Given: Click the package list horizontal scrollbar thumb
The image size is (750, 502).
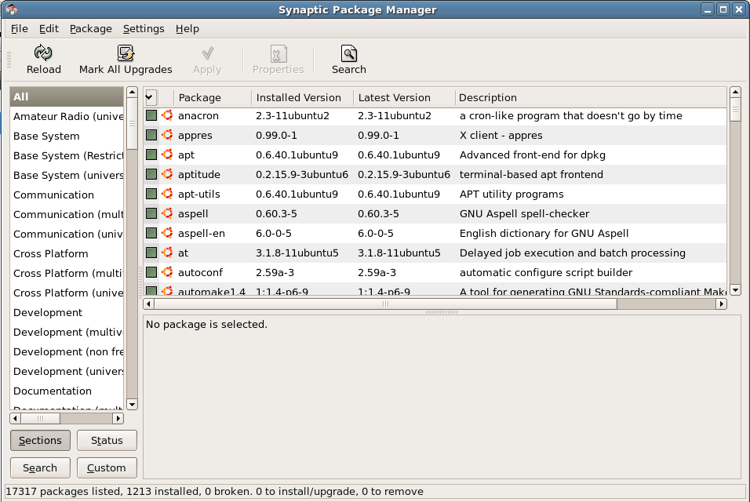Looking at the screenshot, I should pyautogui.click(x=386, y=304).
